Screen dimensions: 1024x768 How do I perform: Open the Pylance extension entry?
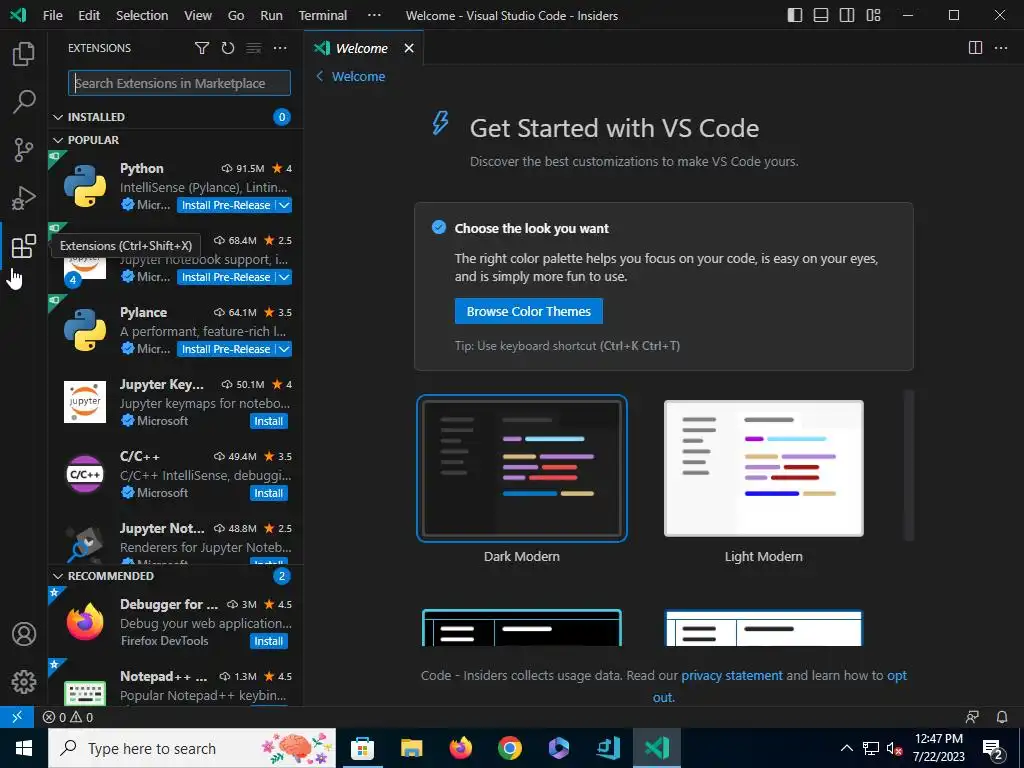click(x=176, y=330)
